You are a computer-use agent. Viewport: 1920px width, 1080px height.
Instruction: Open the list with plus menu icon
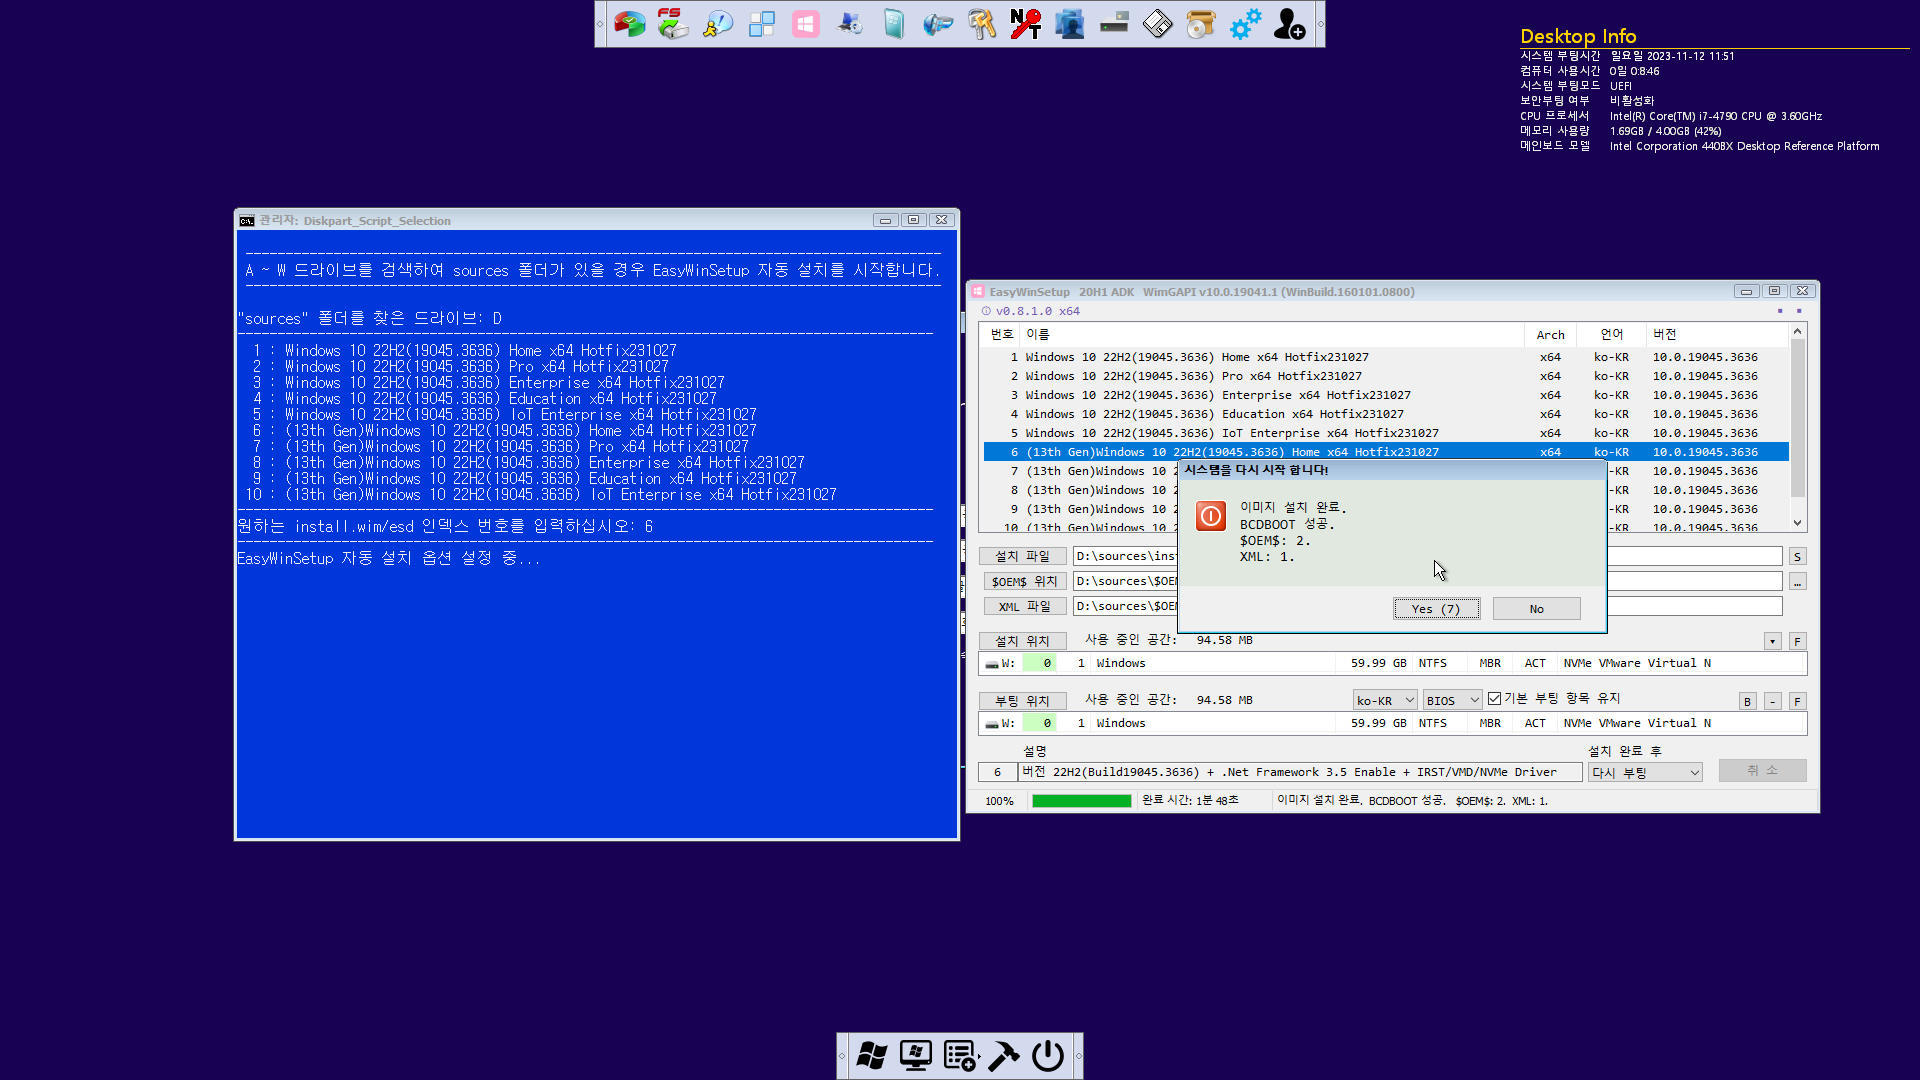[x=960, y=1056]
